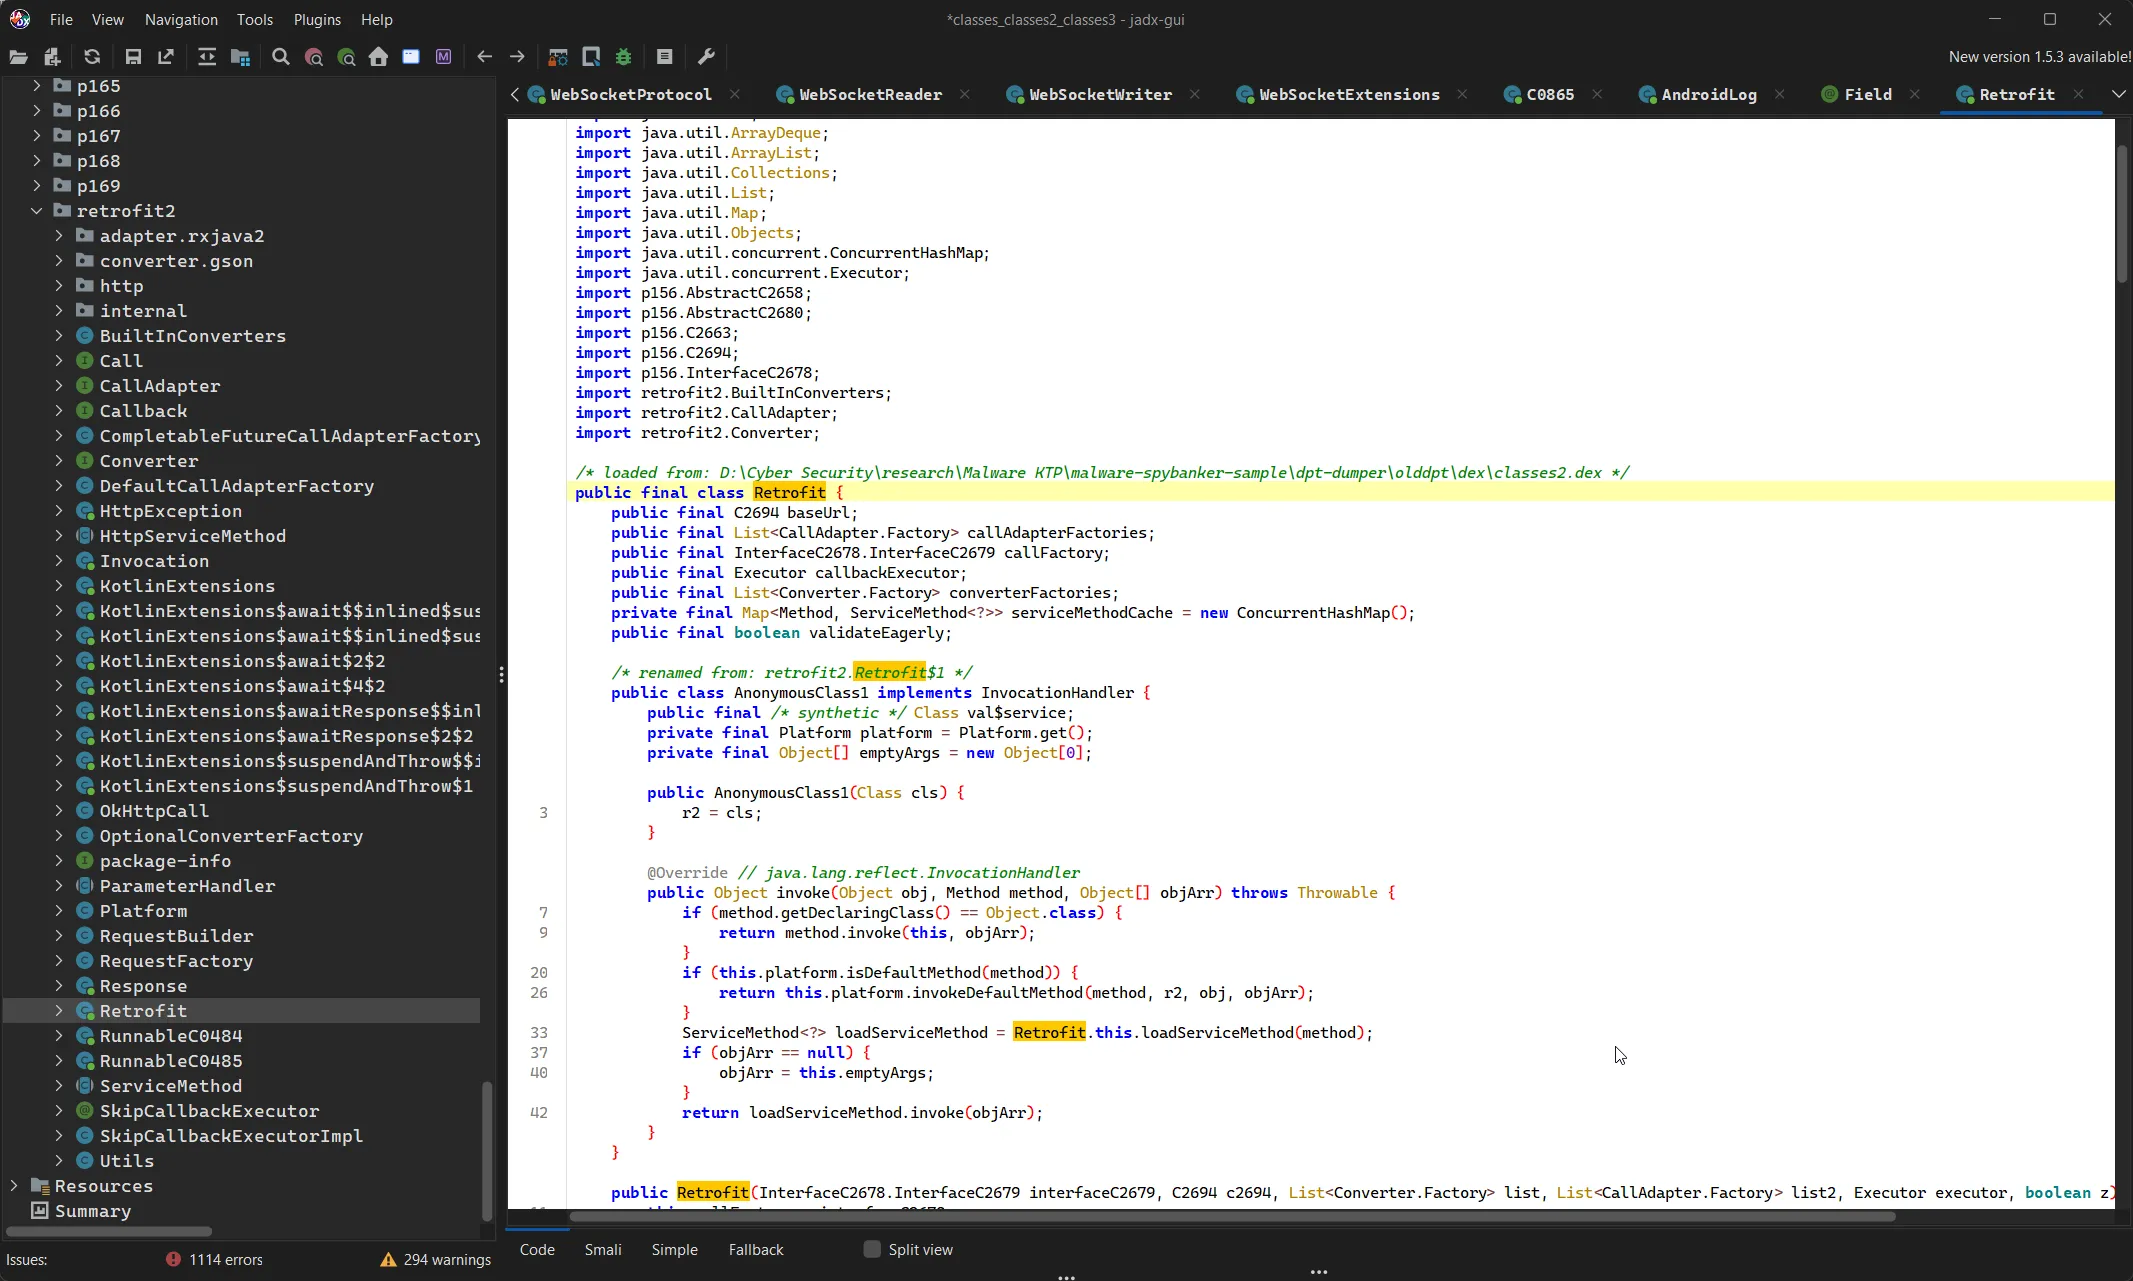Click the navigate back arrow icon
Screen dimensions: 2133x1281
click(x=485, y=57)
